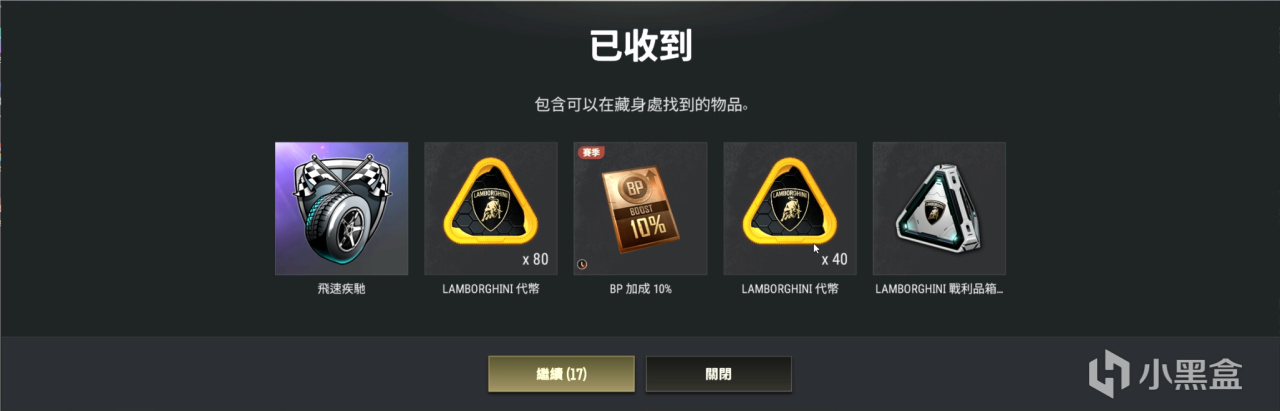Click LAMBORGHINI 代幣 label under x 40 token
This screenshot has height=411, width=1280.
[x=790, y=289]
